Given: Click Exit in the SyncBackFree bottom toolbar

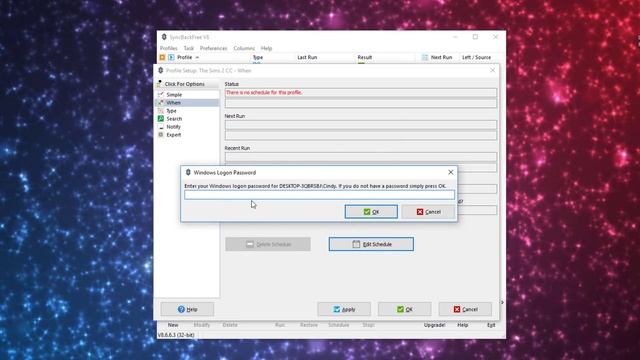Looking at the screenshot, I should pos(491,325).
